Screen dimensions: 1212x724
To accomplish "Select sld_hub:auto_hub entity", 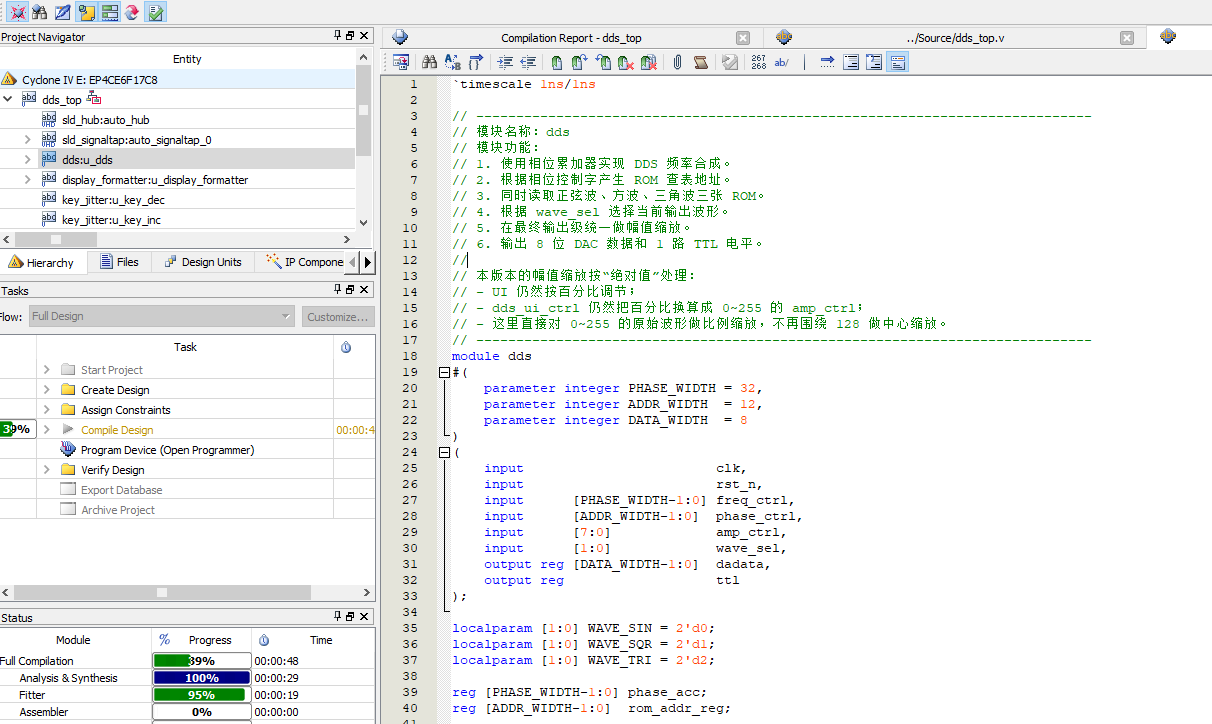I will pos(105,120).
